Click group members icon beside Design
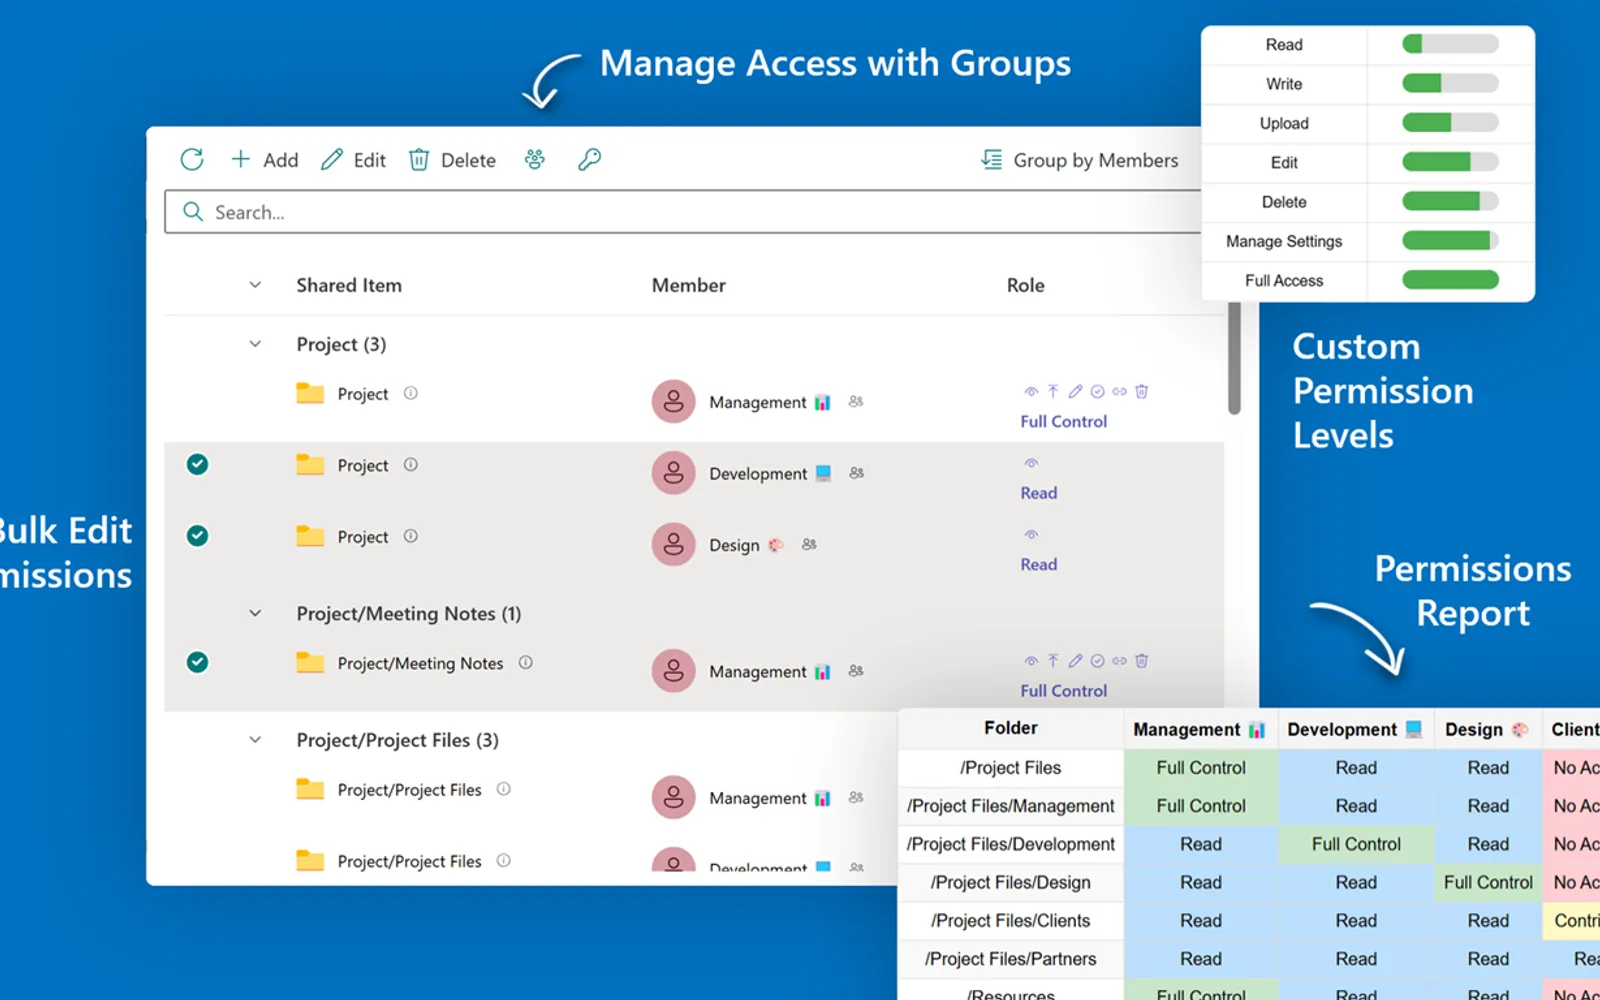Image resolution: width=1600 pixels, height=1000 pixels. pyautogui.click(x=809, y=544)
